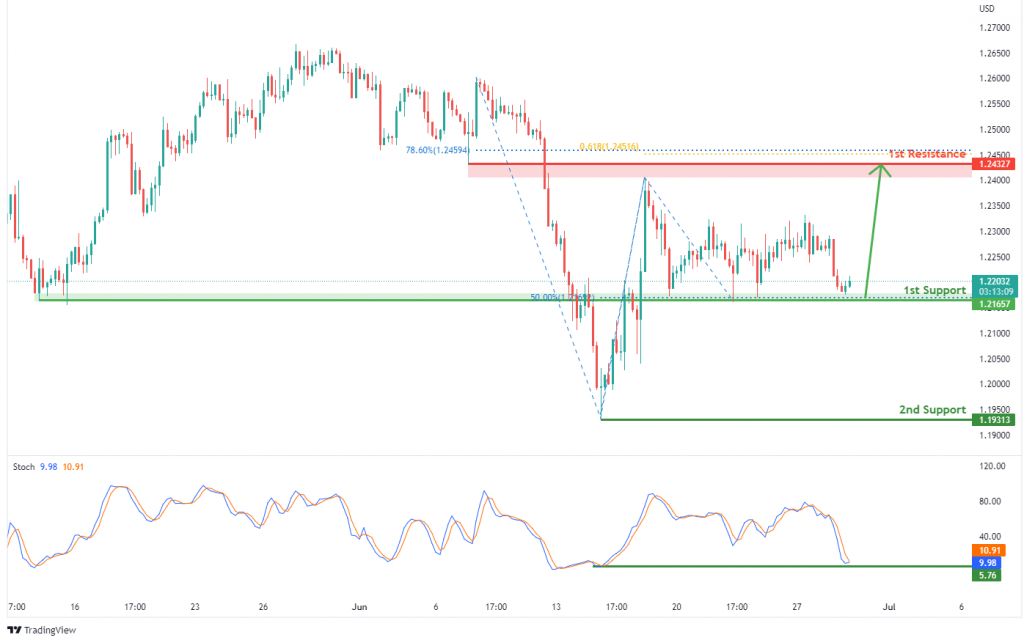Viewport: 1024px width, 643px height.
Task: Click the Jul date on time axis
Action: 889,606
